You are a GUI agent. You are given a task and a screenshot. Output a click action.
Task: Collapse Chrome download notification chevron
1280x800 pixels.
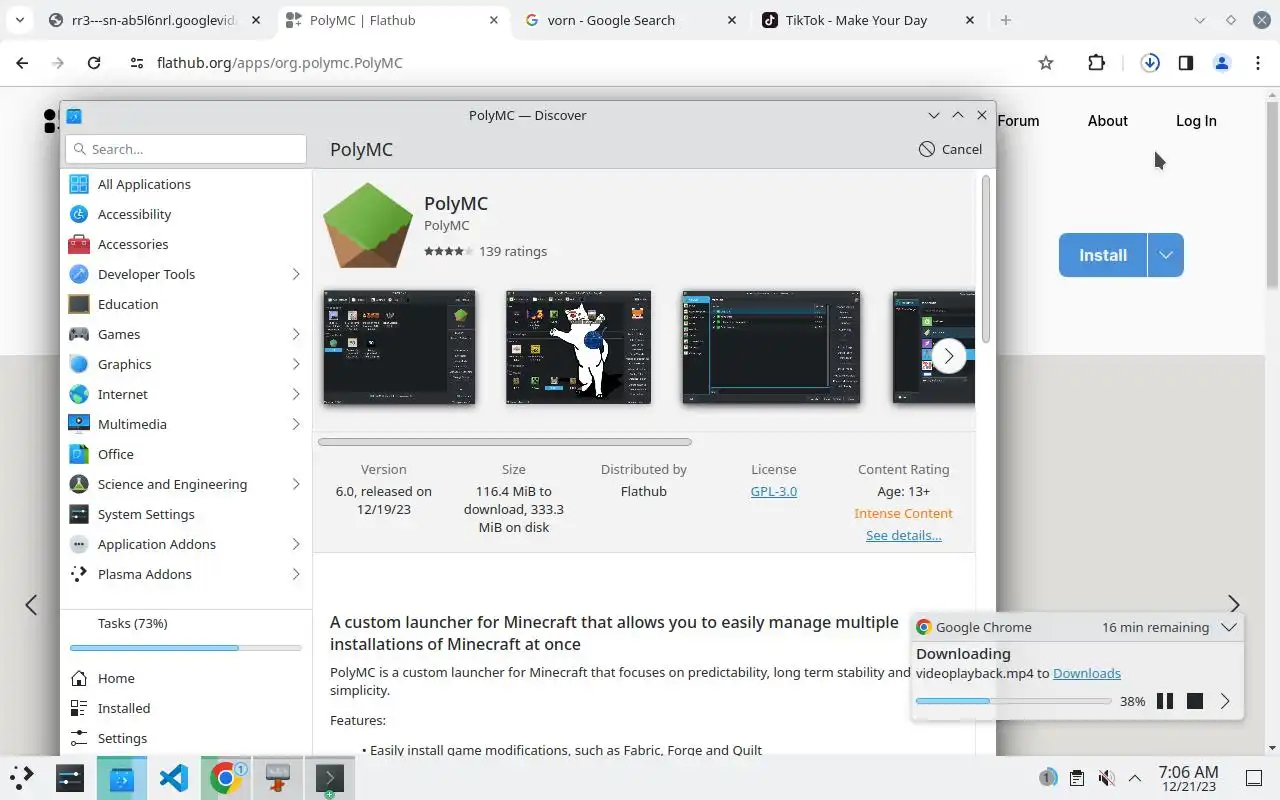coord(1229,627)
